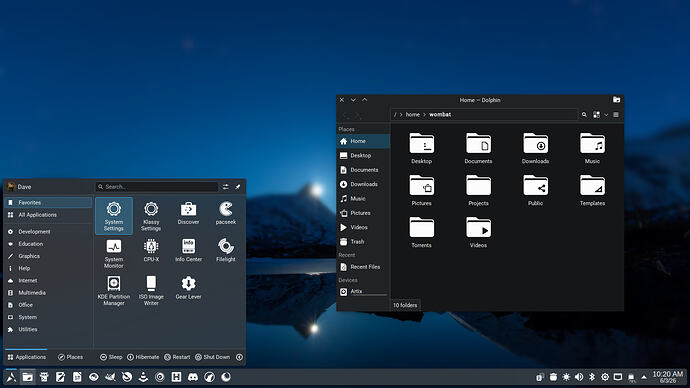Toggle the pin to keep launcher open
690x388 pixels.
(x=238, y=187)
